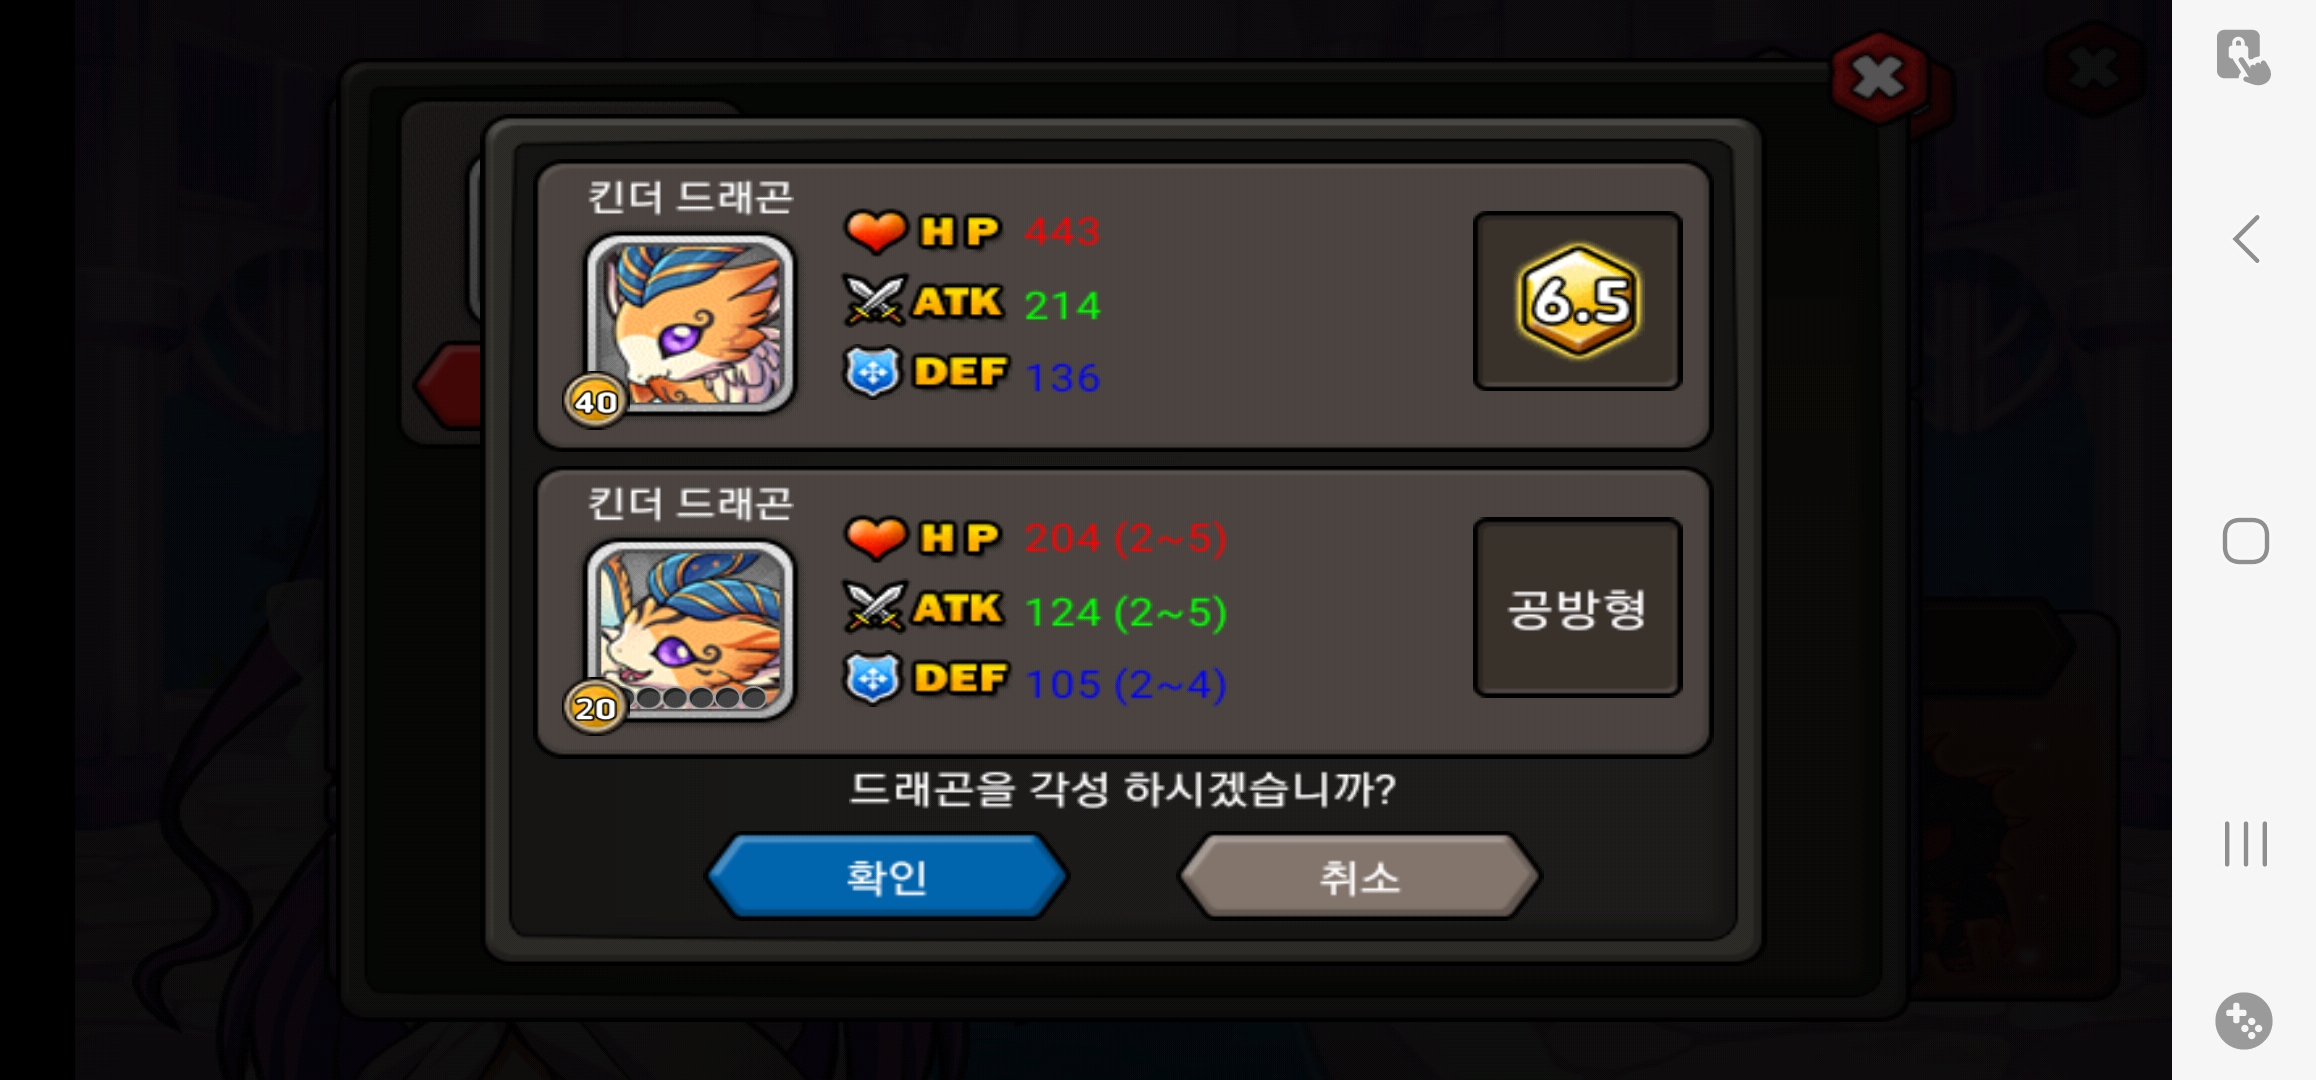2316x1080 pixels.
Task: Select the 공방형 type box
Action: pos(1577,607)
